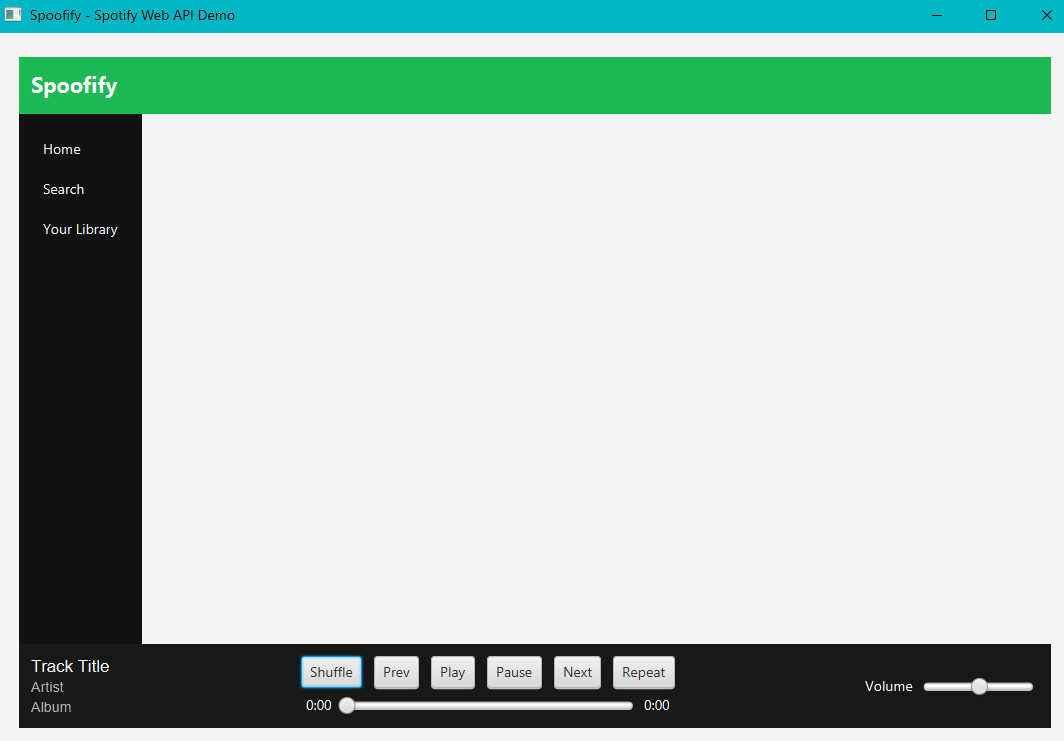Open the Home page in sidebar
The image size is (1064, 741).
point(62,149)
